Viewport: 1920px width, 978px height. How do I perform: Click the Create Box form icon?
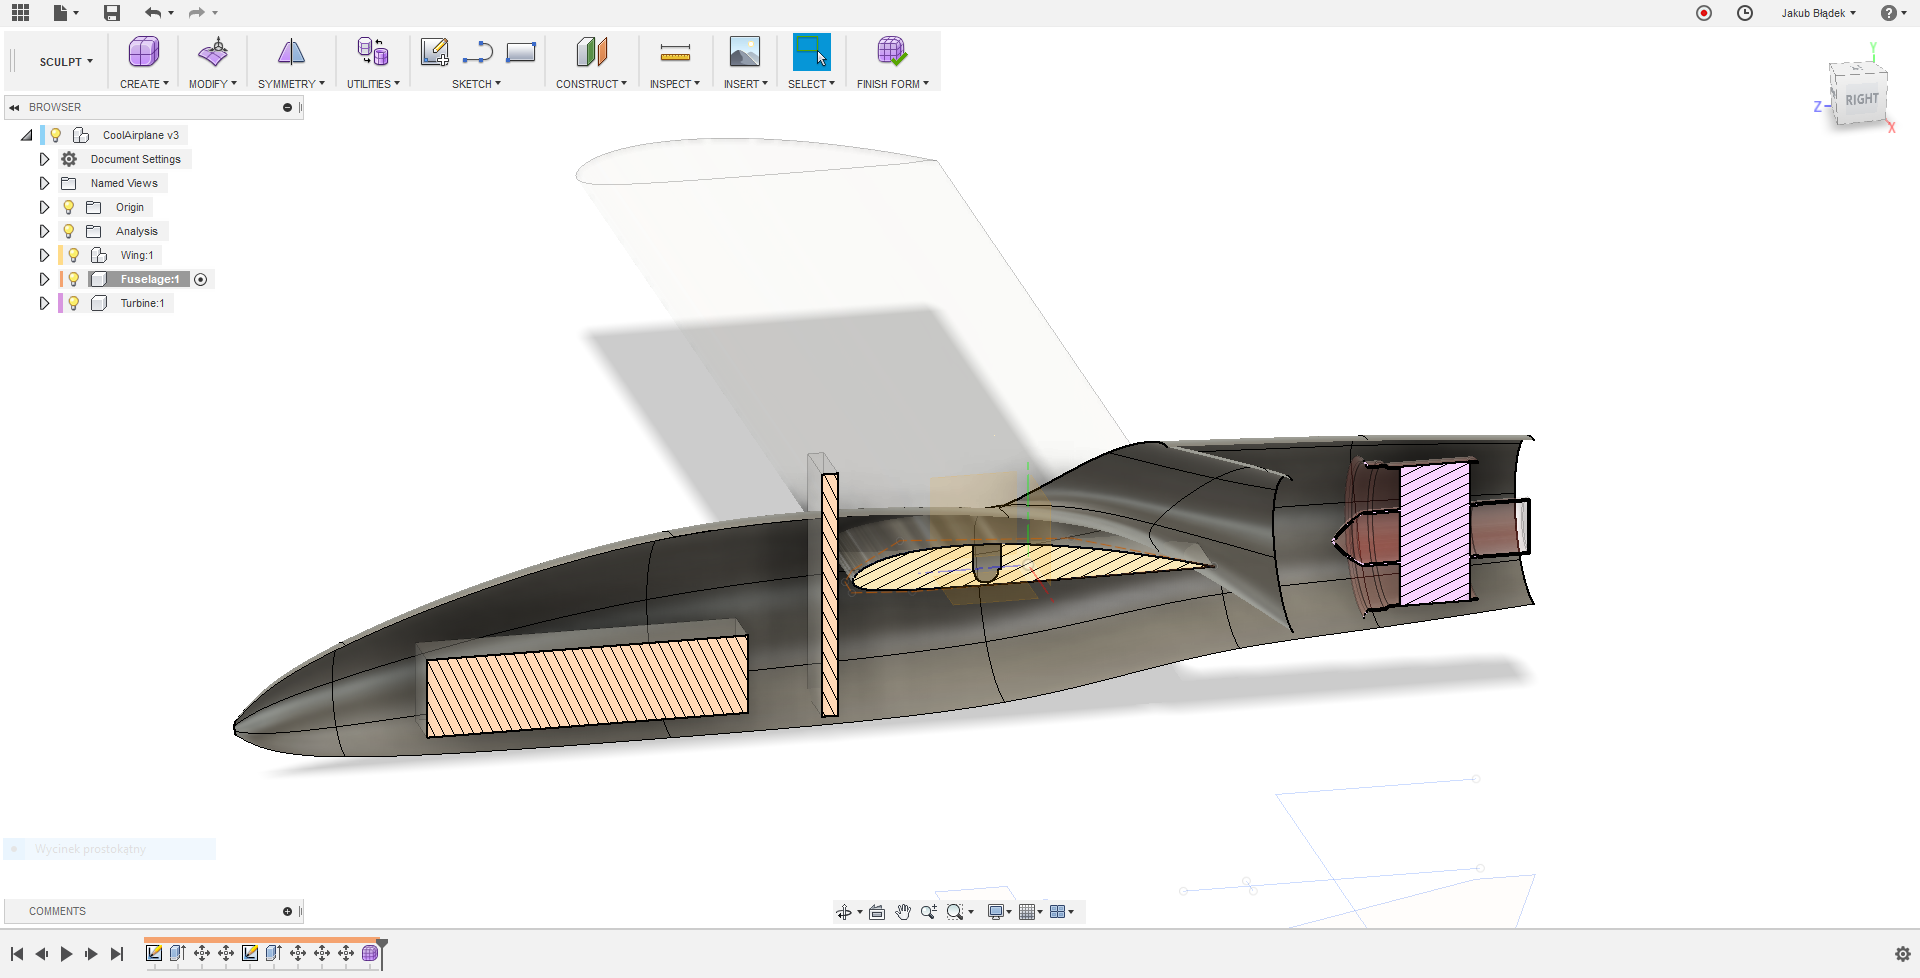pyautogui.click(x=144, y=52)
